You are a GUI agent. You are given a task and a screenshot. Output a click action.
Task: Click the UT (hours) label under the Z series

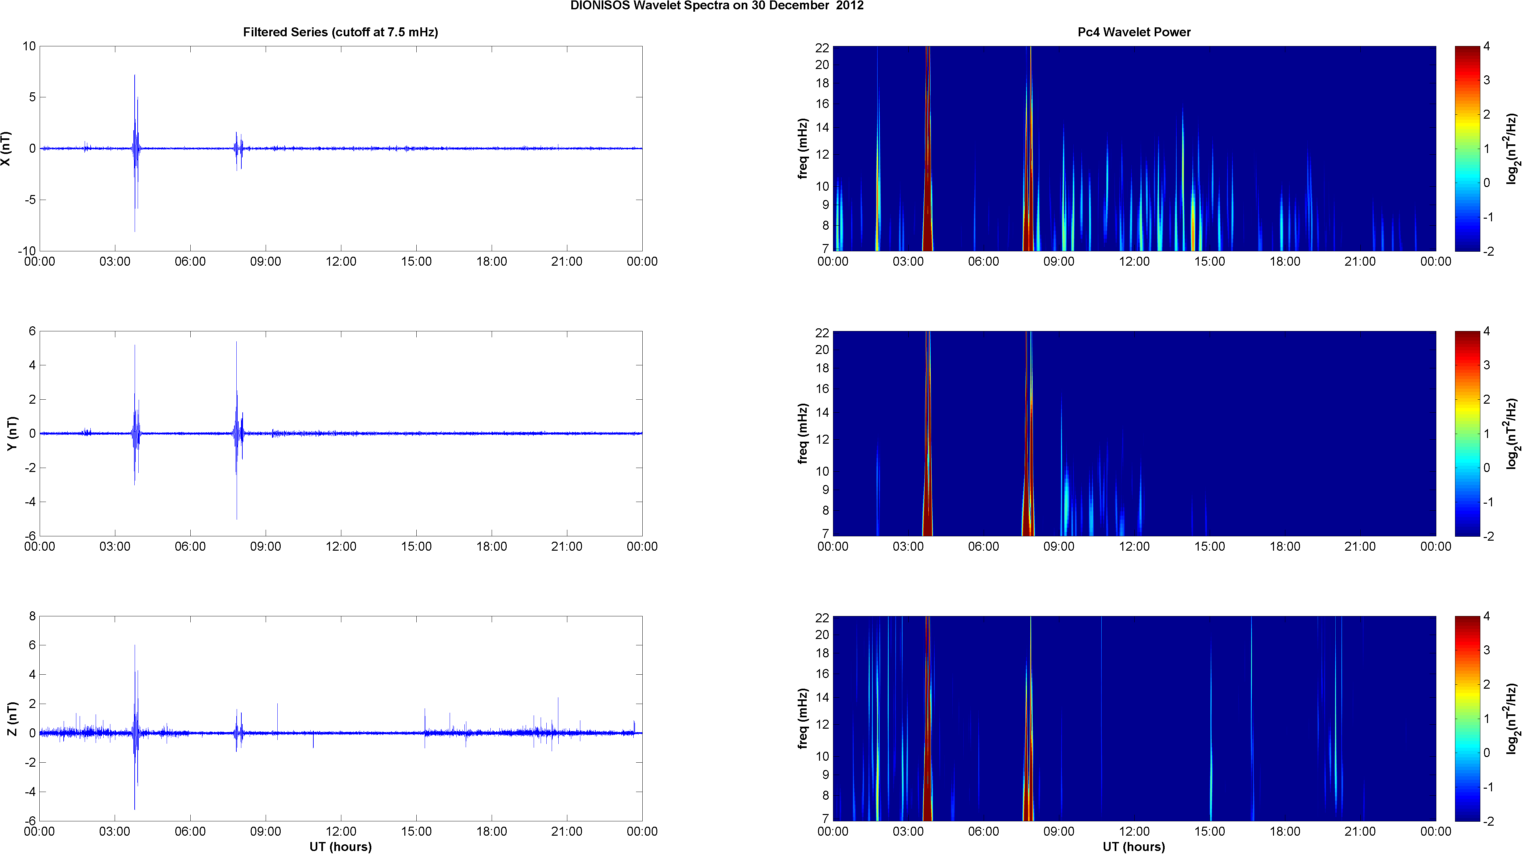tap(340, 847)
